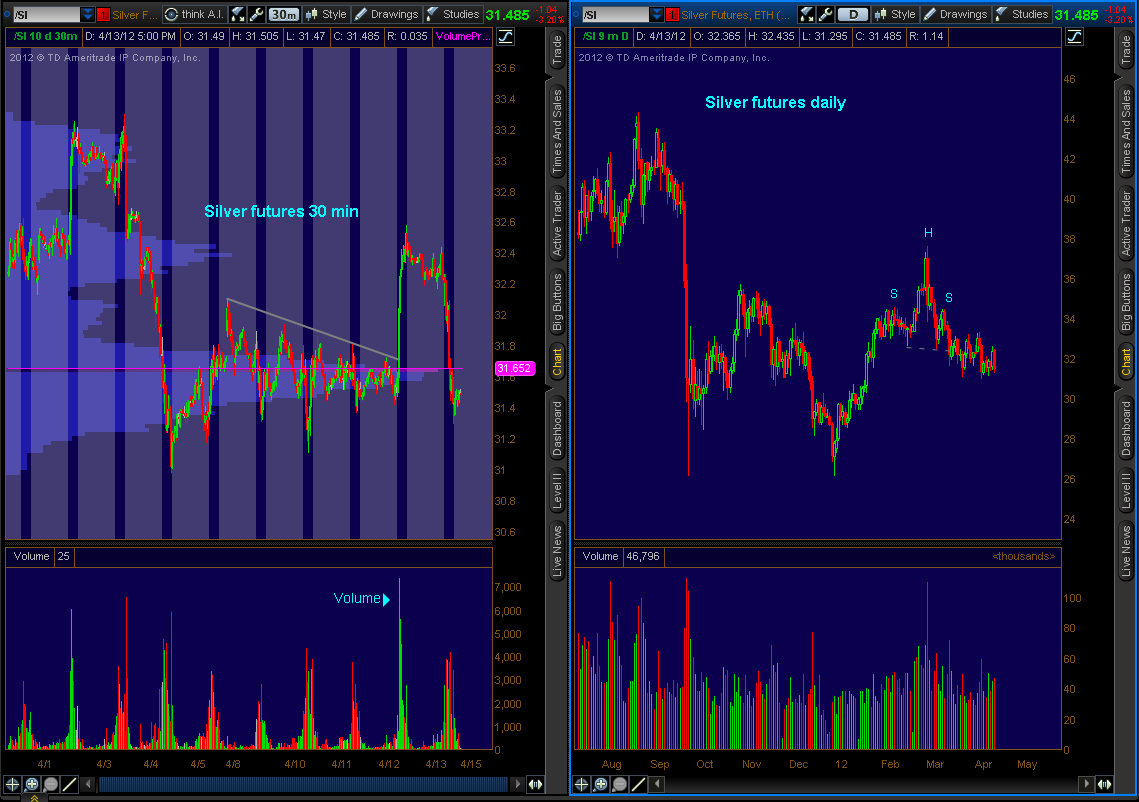Toggle the red '1' link indicator in left chart
Screen dimensions: 1139x802
[103, 15]
